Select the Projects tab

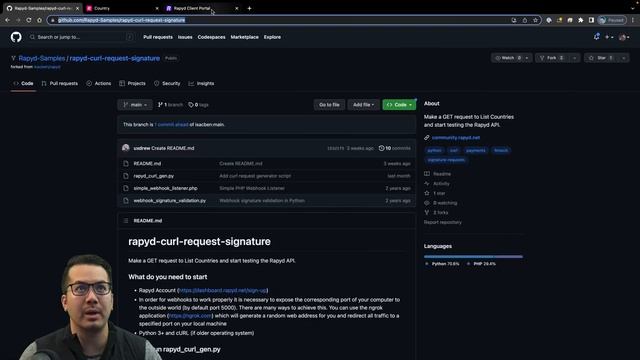pyautogui.click(x=132, y=83)
